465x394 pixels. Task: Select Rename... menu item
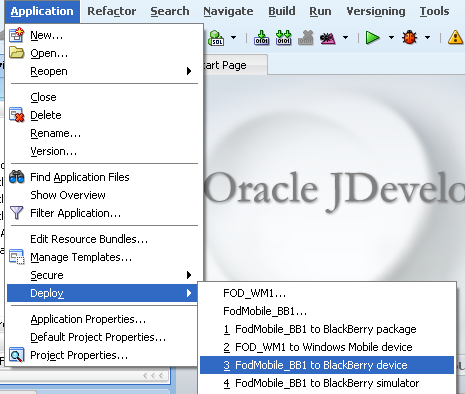[105, 133]
